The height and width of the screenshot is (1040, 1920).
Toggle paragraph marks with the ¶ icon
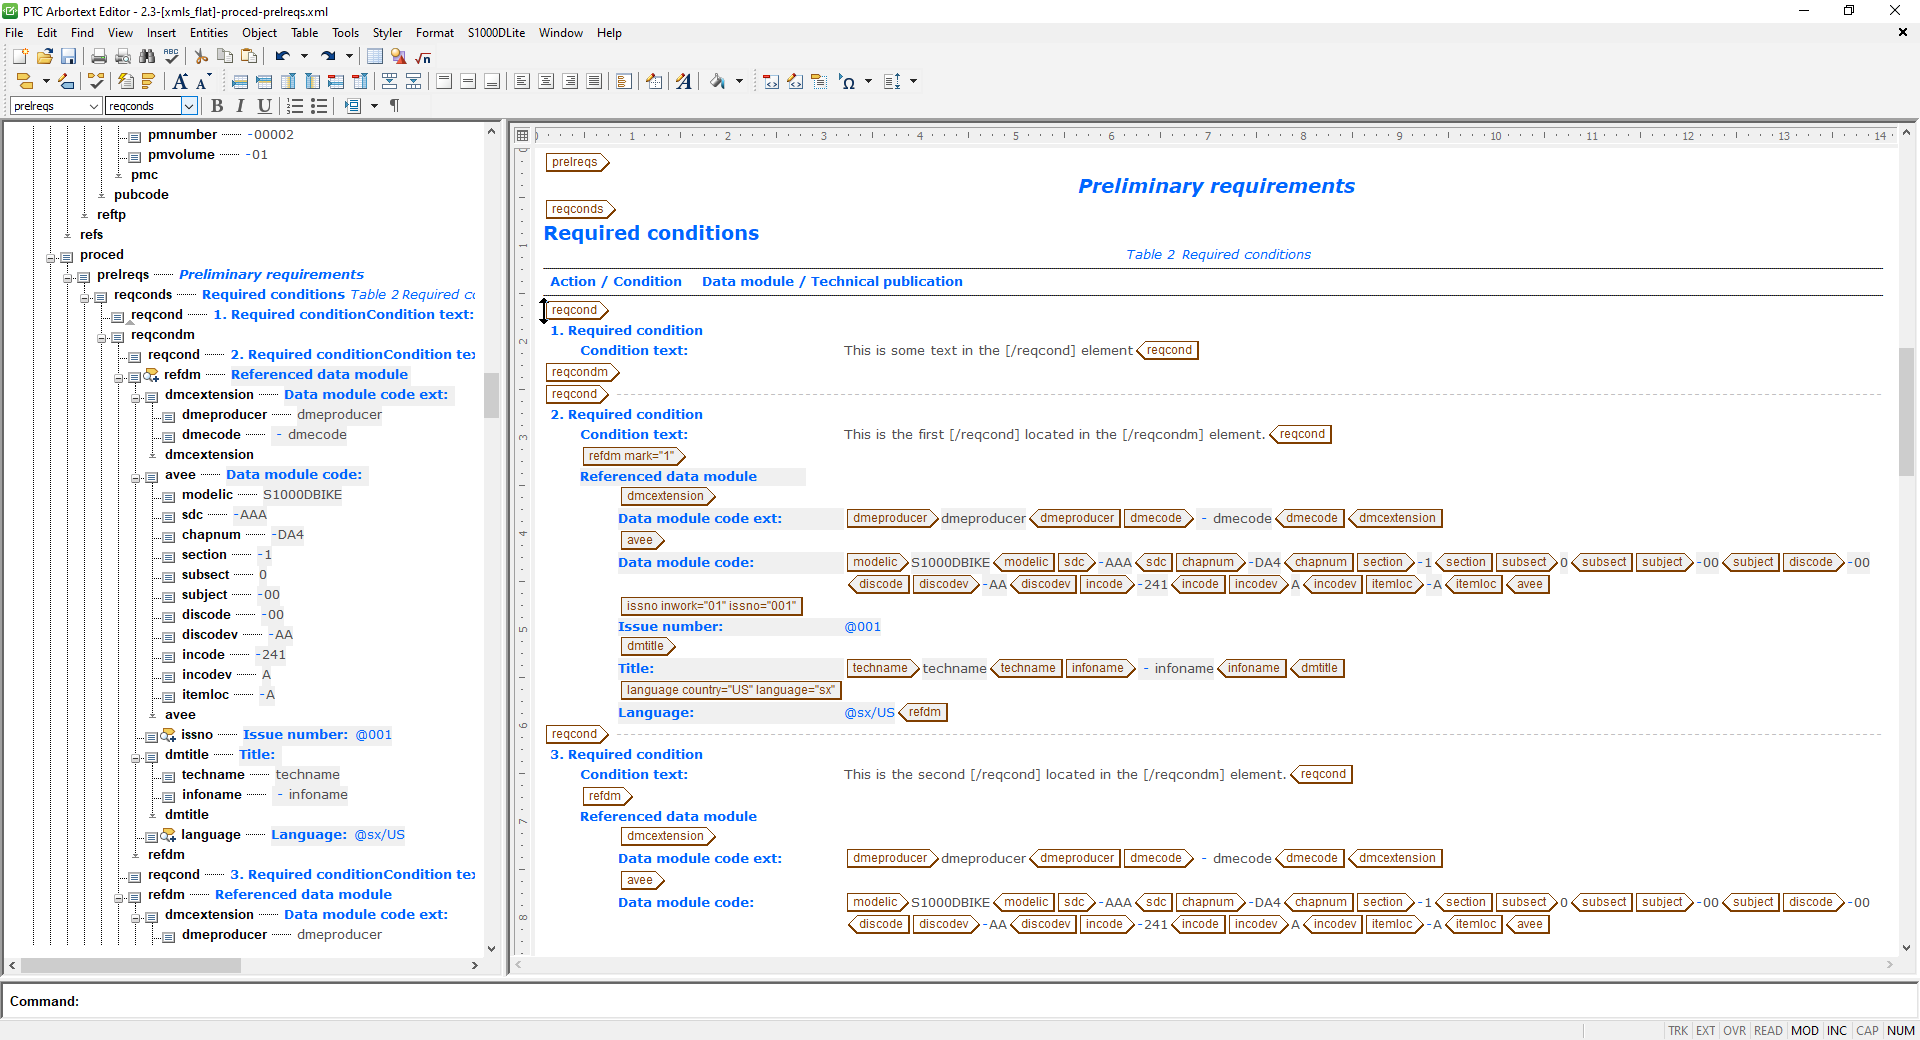394,106
